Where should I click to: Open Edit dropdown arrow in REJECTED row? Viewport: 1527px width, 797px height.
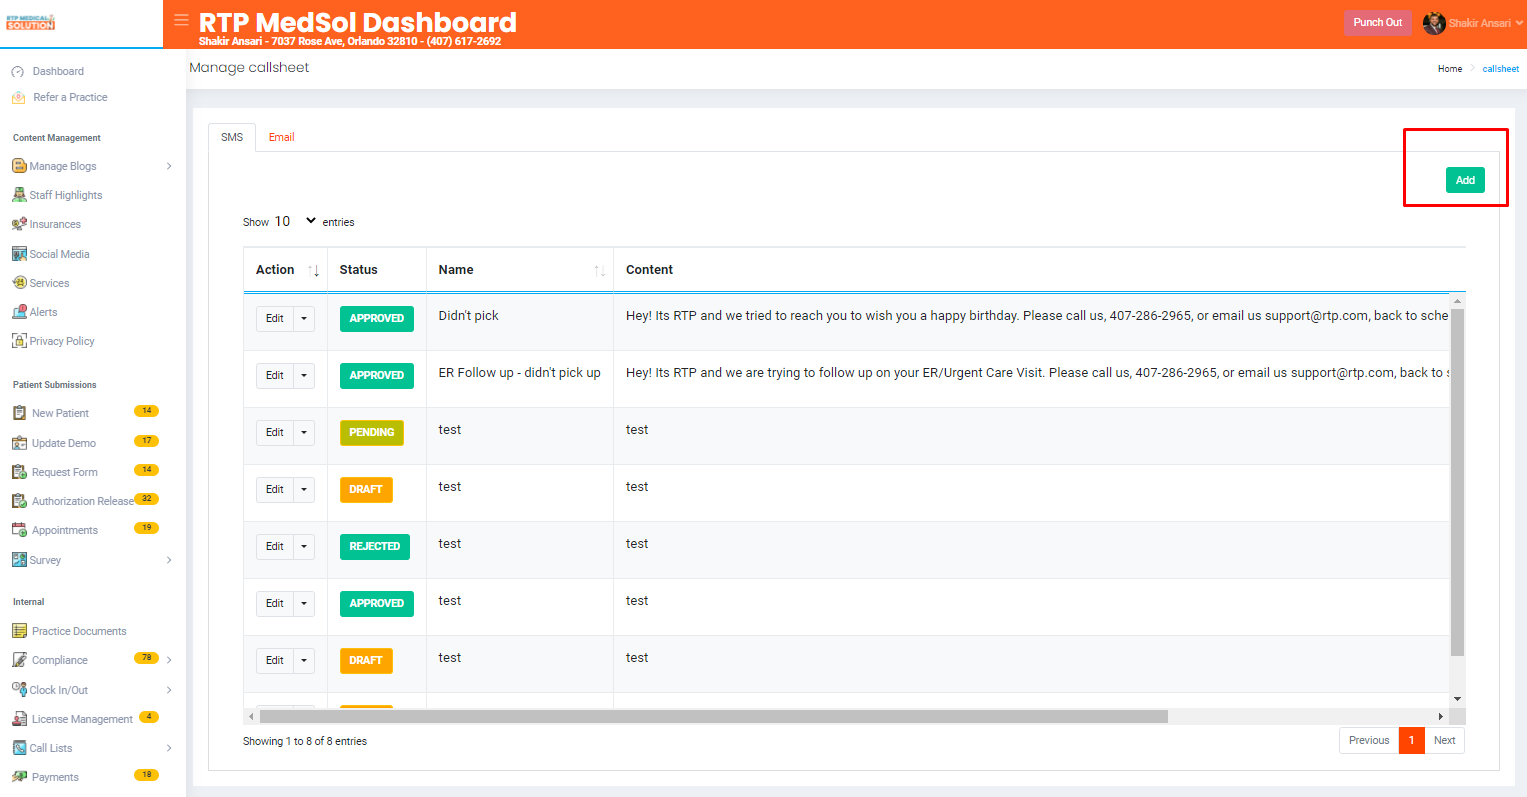[x=304, y=546]
